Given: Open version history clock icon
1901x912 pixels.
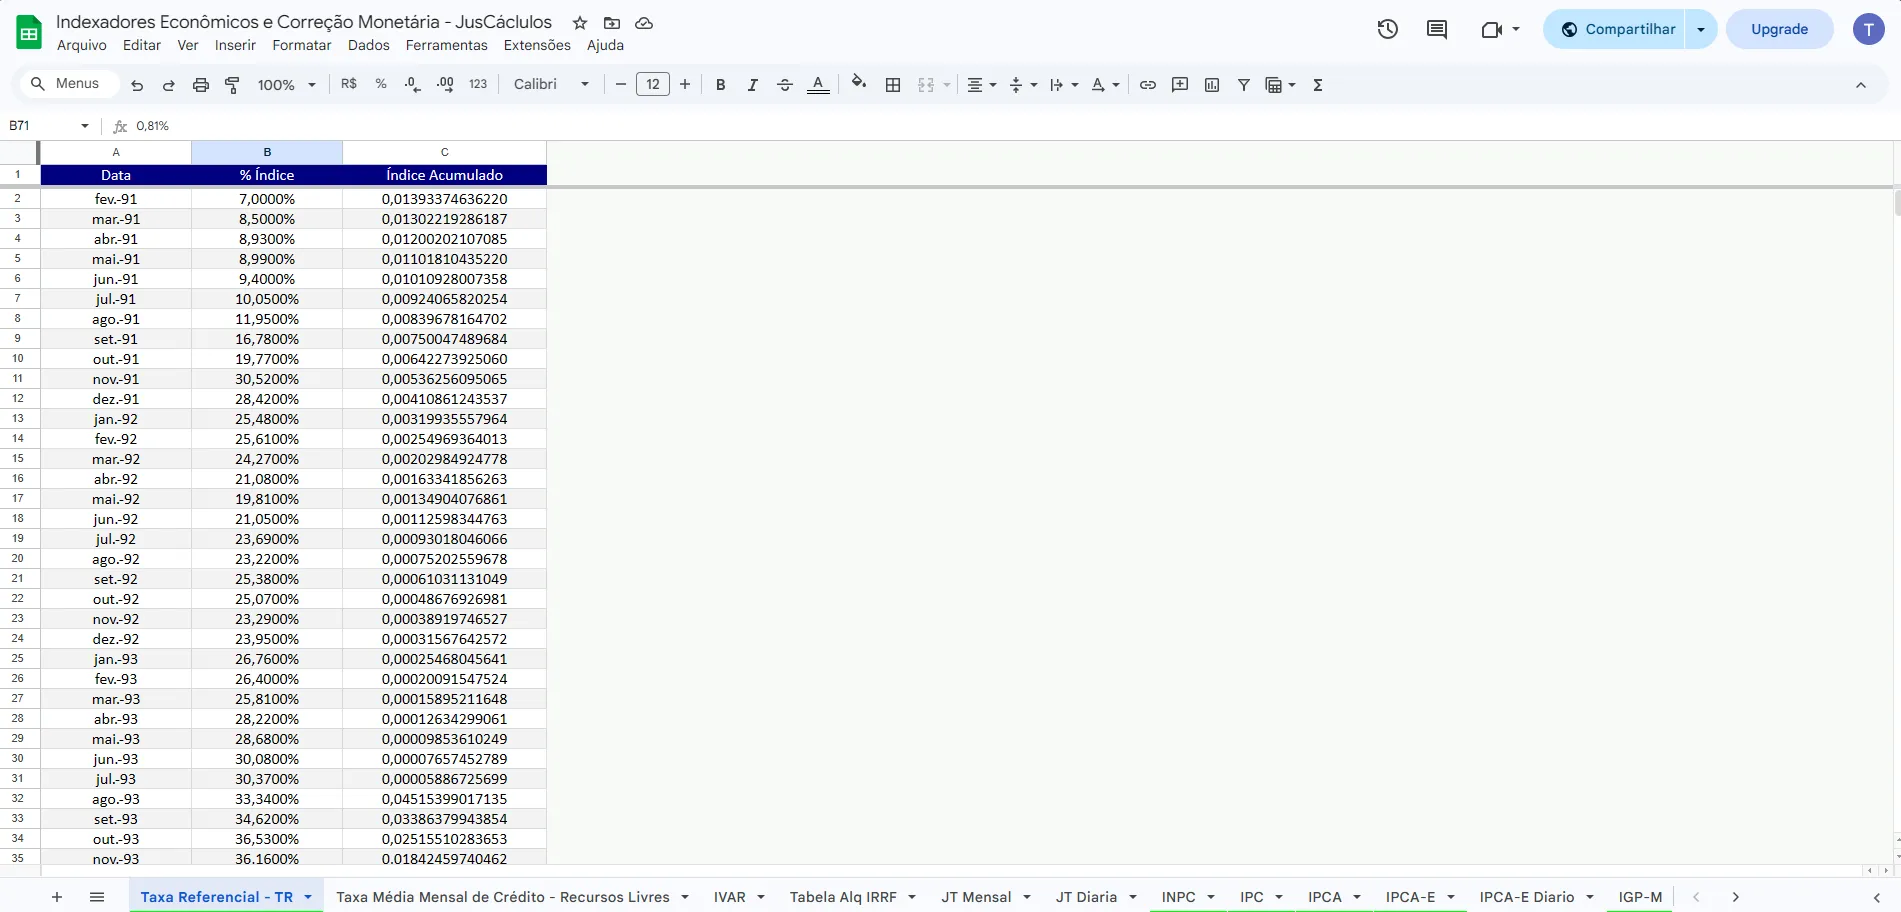Looking at the screenshot, I should point(1387,29).
